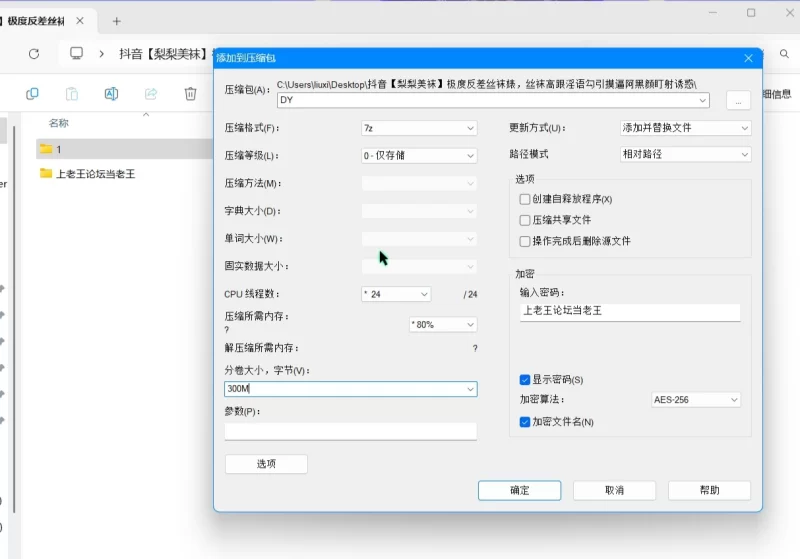Click the breadcrumb chevron after the monitor icon
The image size is (800, 559).
(102, 54)
